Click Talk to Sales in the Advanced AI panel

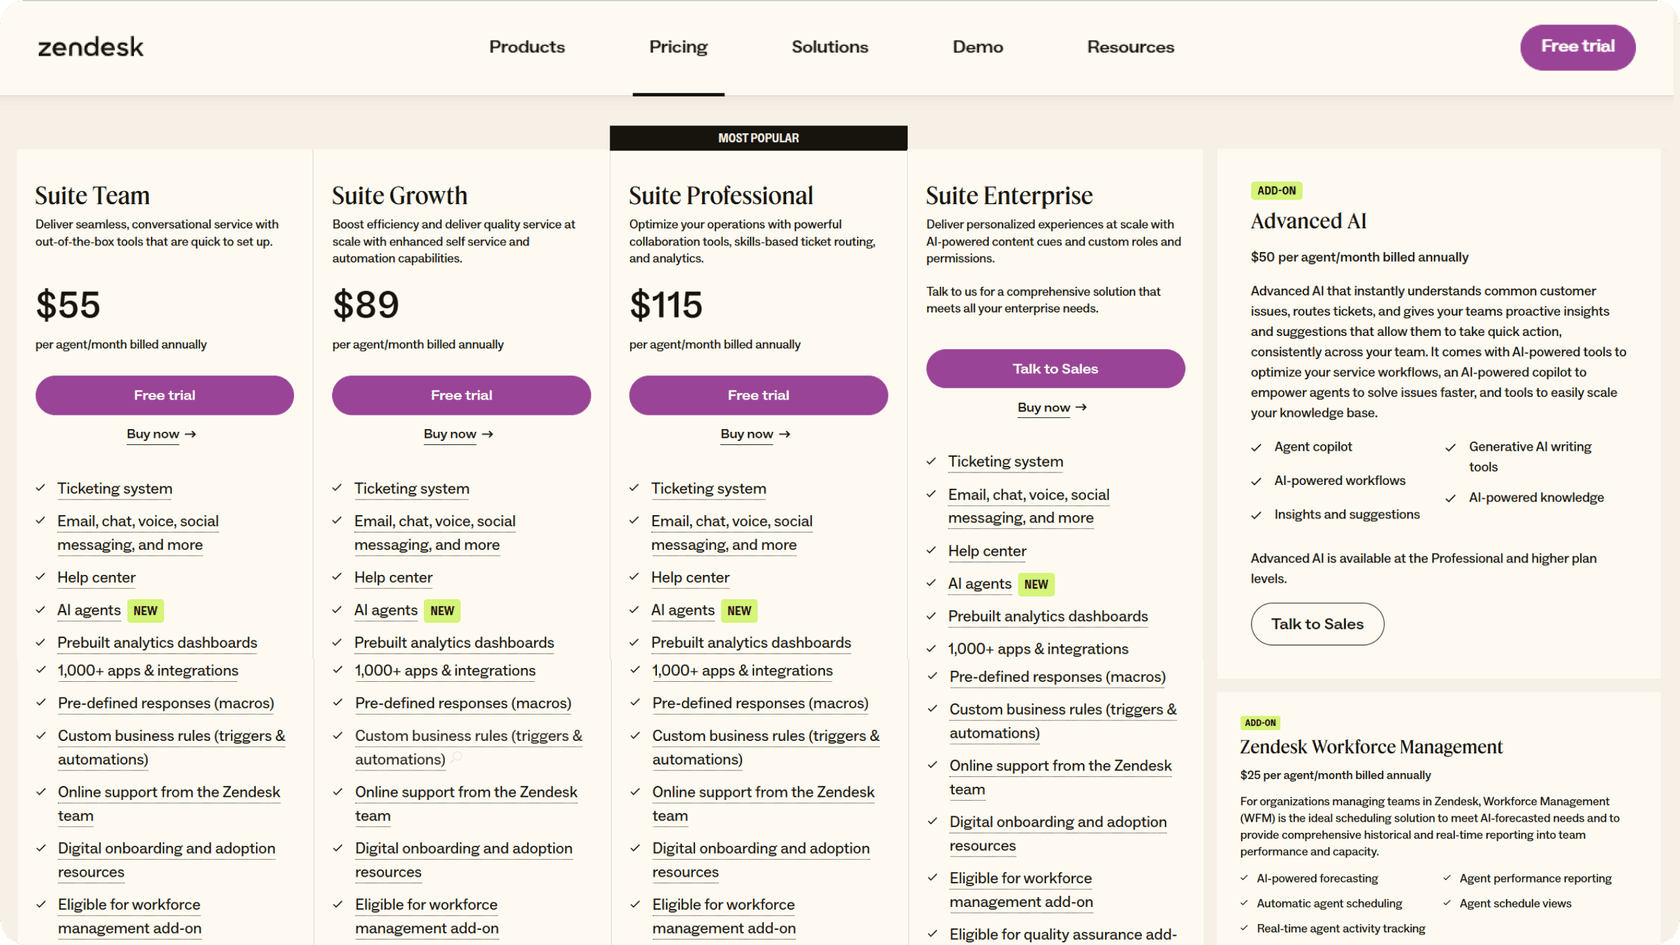pyautogui.click(x=1317, y=624)
